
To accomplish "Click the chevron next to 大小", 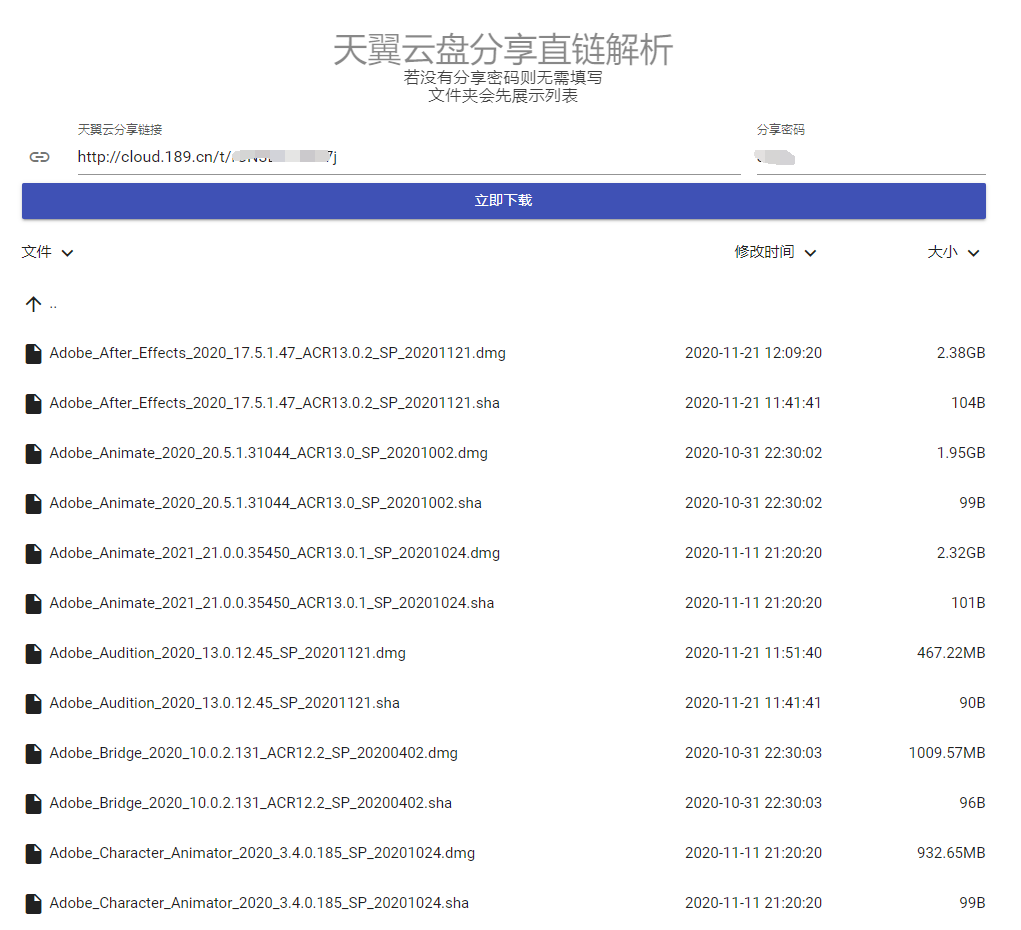I will (x=973, y=253).
